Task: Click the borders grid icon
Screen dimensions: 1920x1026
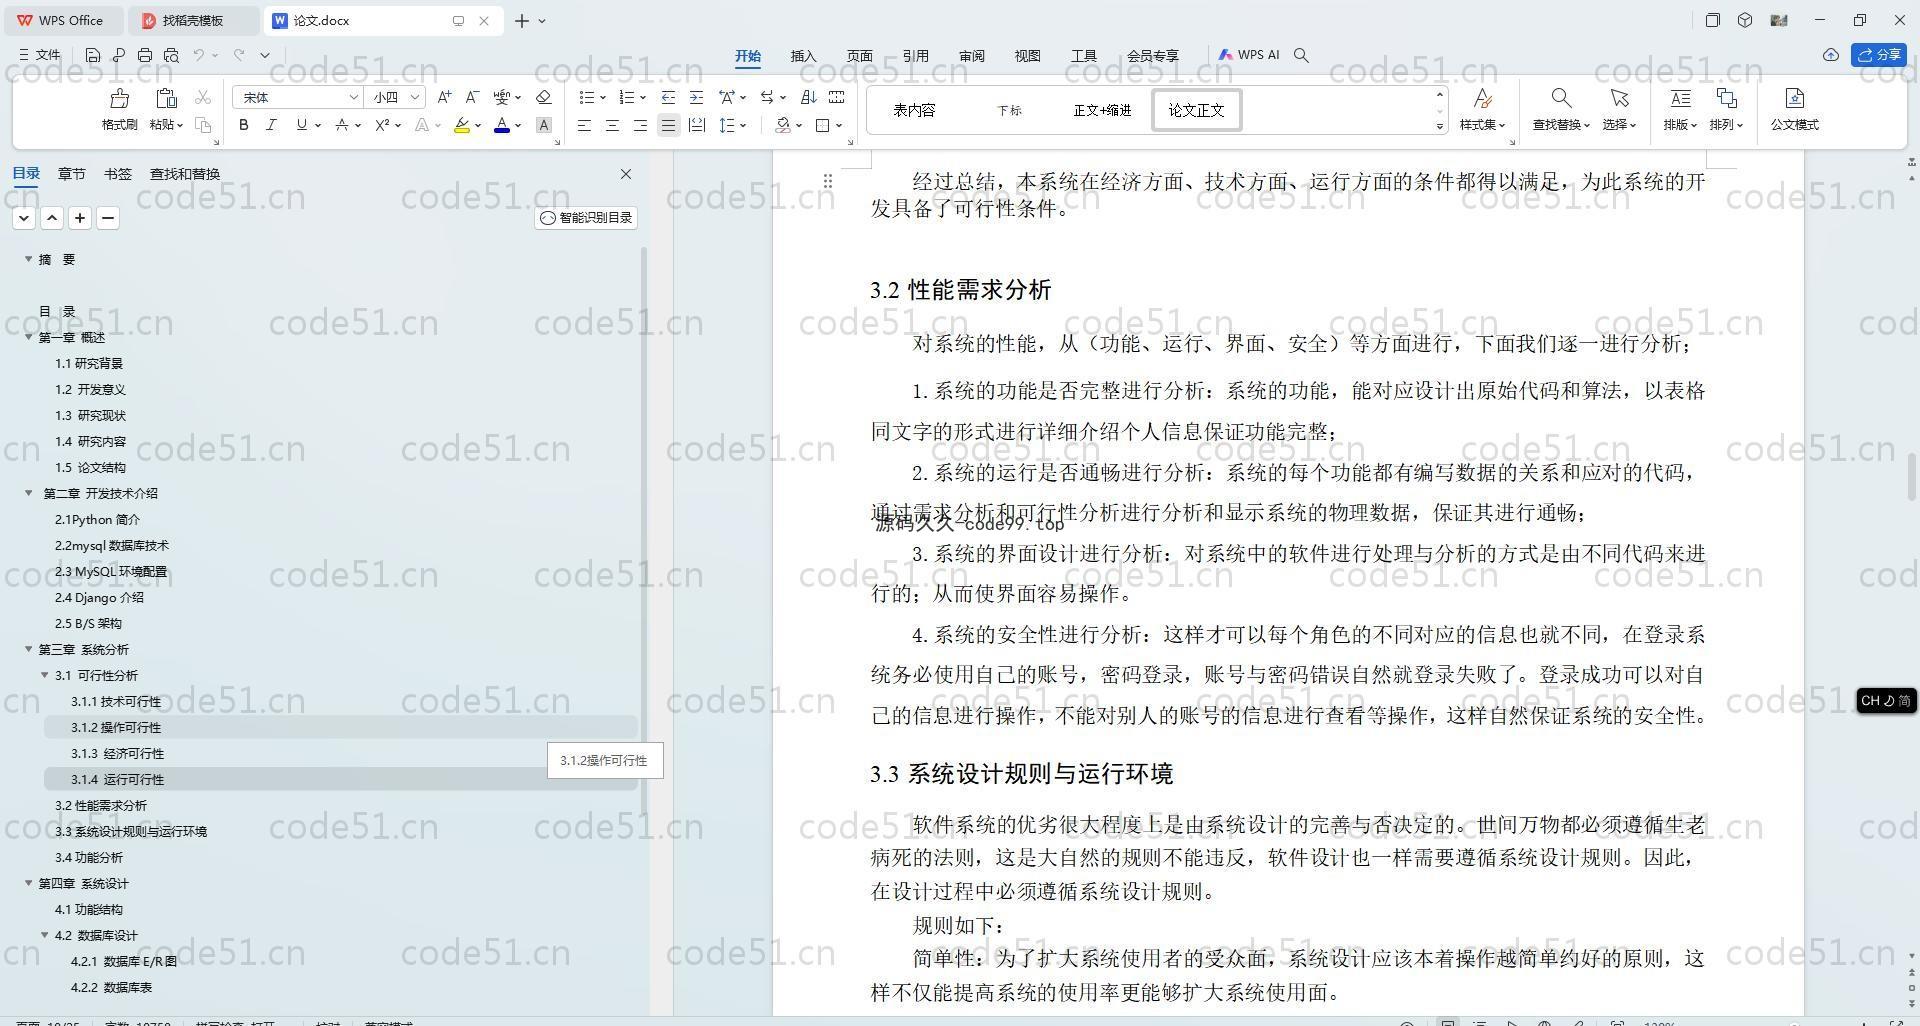Action: [x=823, y=125]
